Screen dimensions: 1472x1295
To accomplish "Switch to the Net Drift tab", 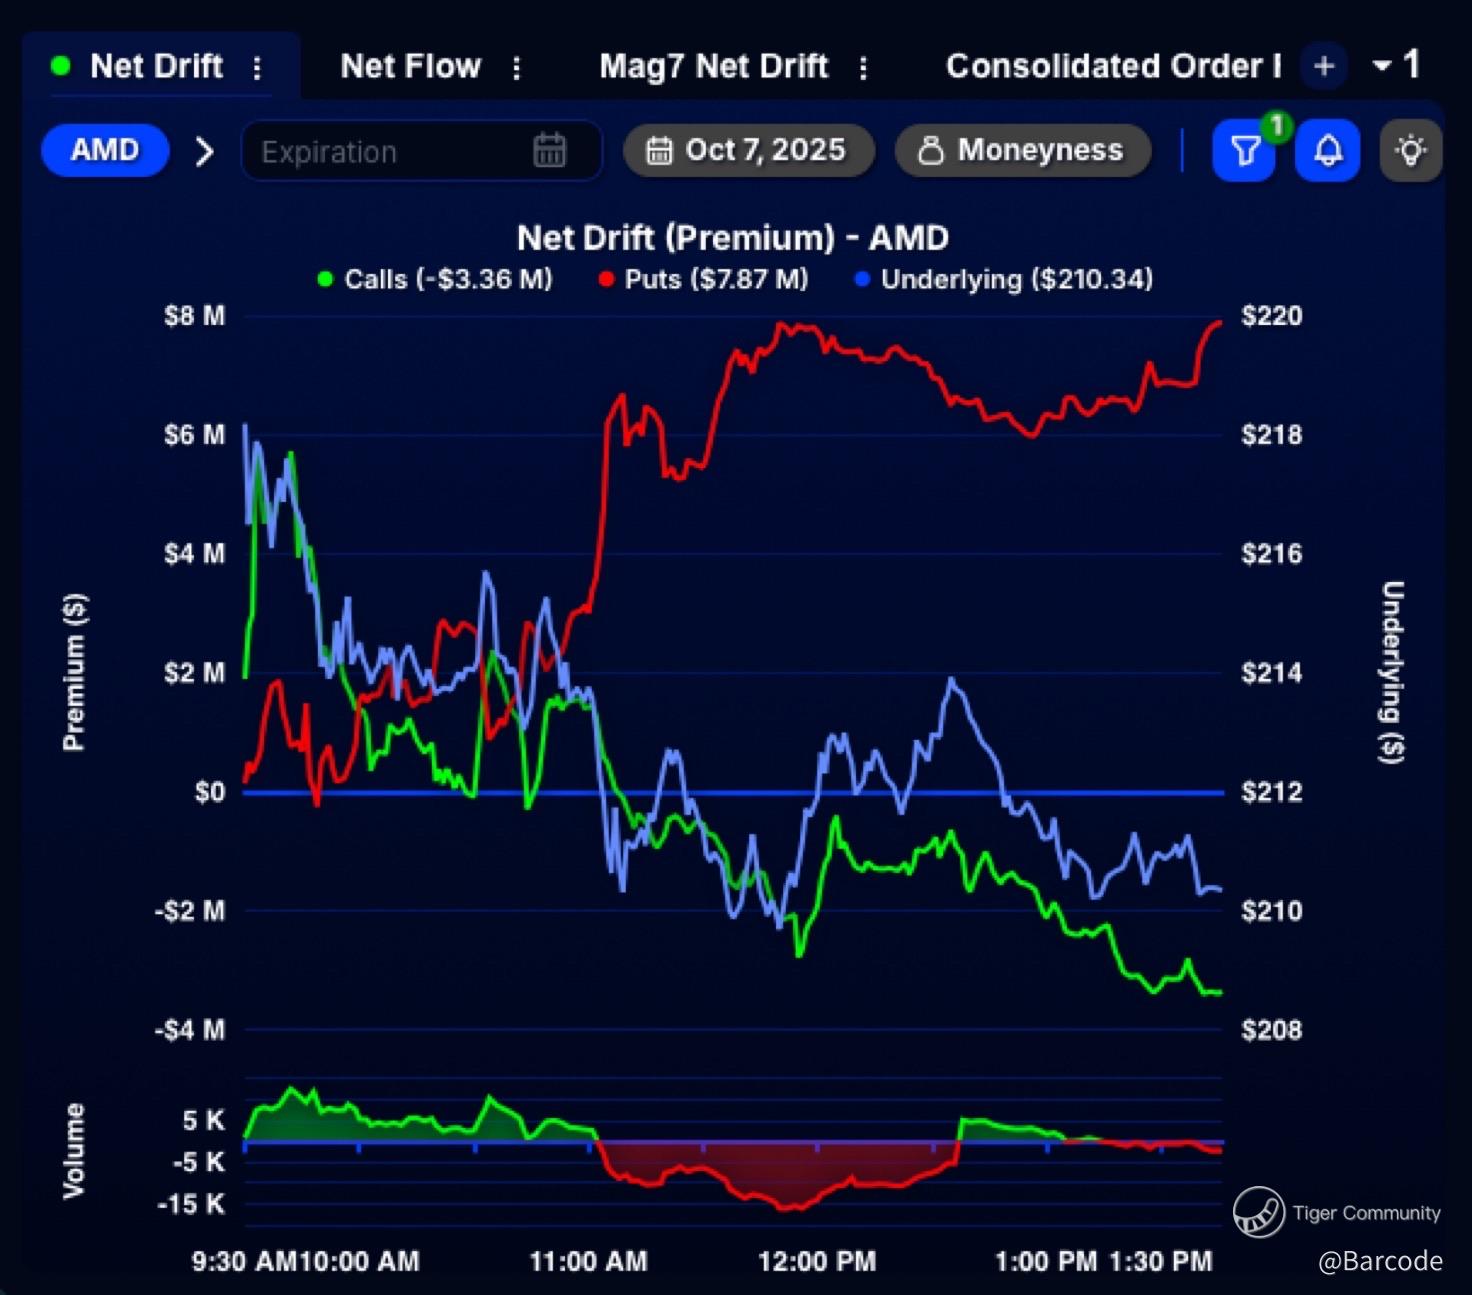I will (156, 66).
